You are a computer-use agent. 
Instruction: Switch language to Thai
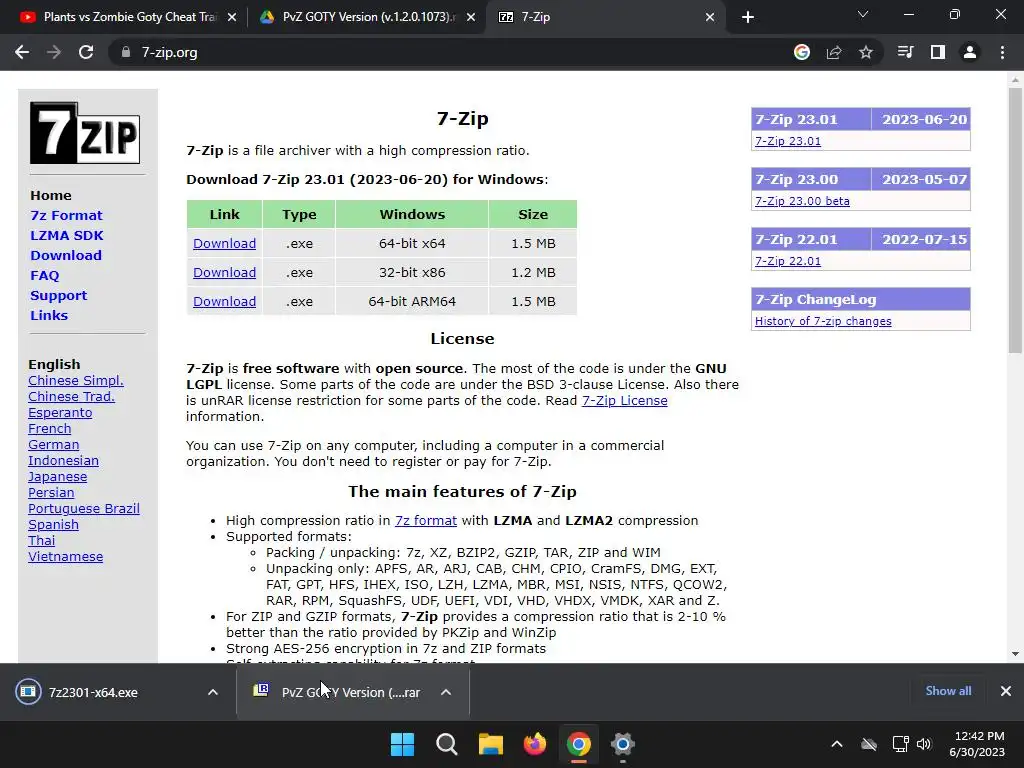pyautogui.click(x=41, y=541)
